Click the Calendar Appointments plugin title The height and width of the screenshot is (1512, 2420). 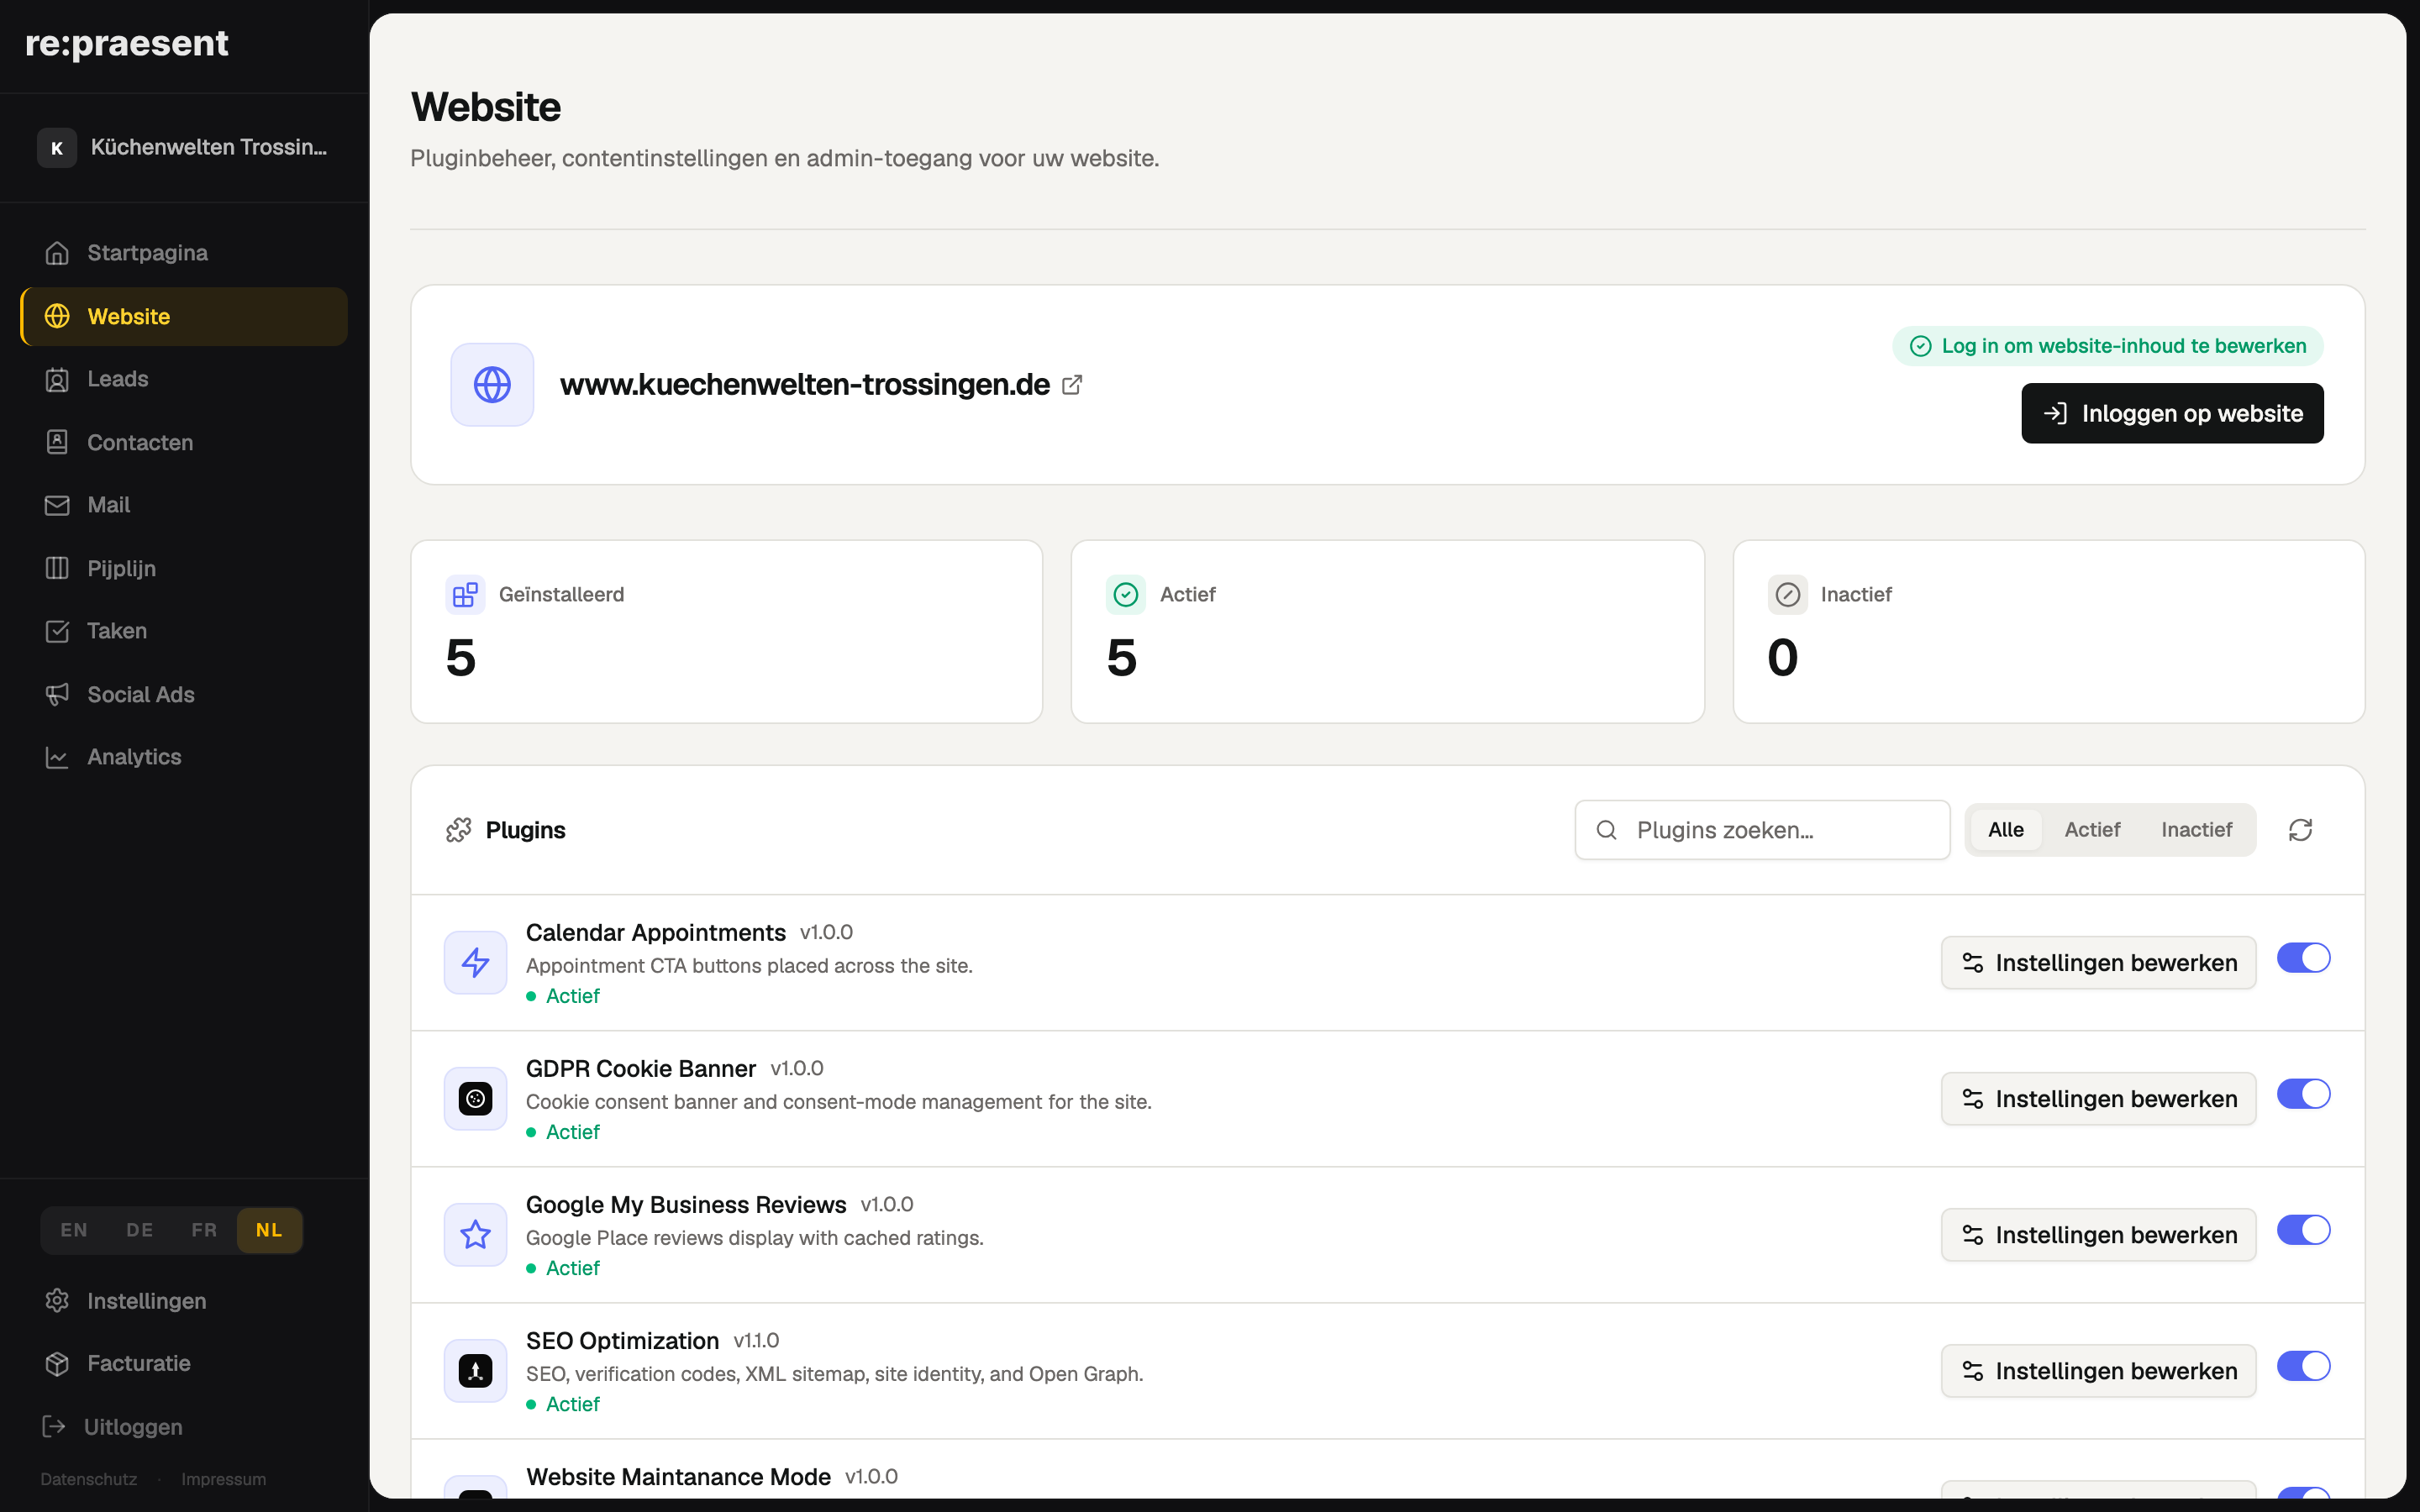(656, 933)
